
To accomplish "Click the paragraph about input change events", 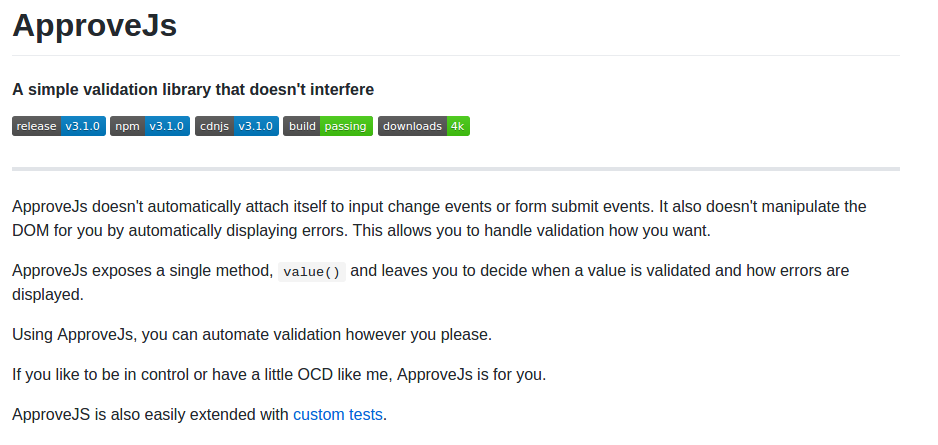I will tap(439, 218).
